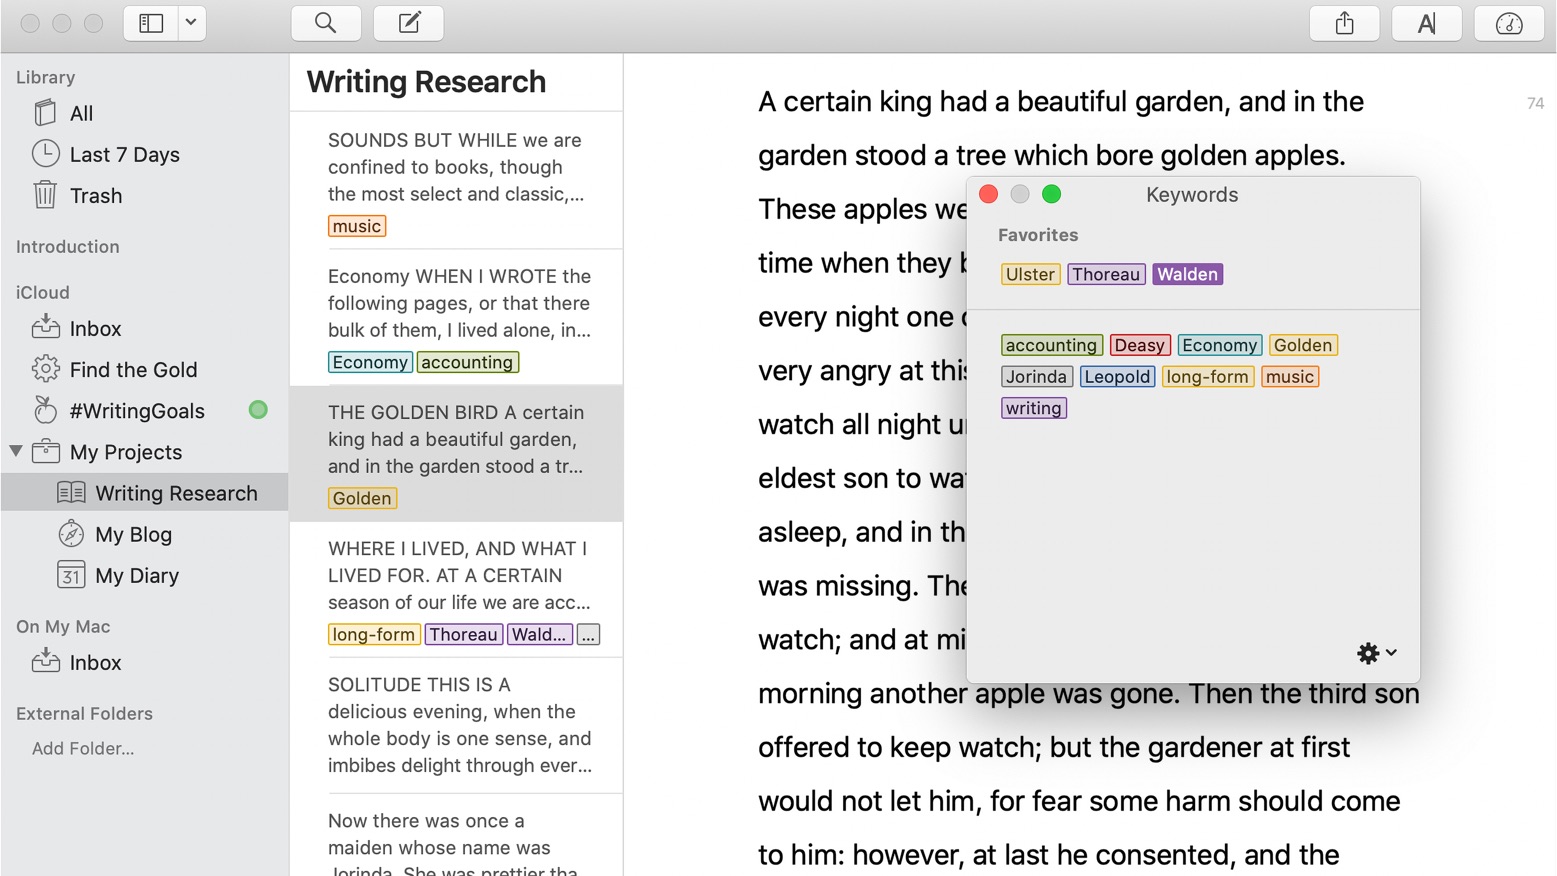Click the Economy tag on the Economy sheet
The width and height of the screenshot is (1557, 876).
[370, 362]
